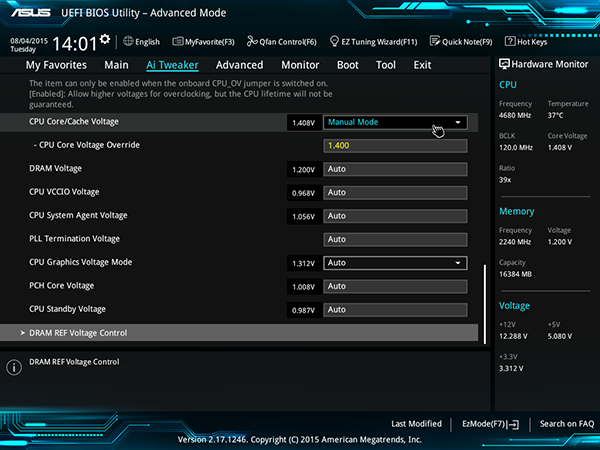This screenshot has width=600, height=450.
Task: Launch EZ Tuning Wizard(F11)
Action: click(373, 41)
